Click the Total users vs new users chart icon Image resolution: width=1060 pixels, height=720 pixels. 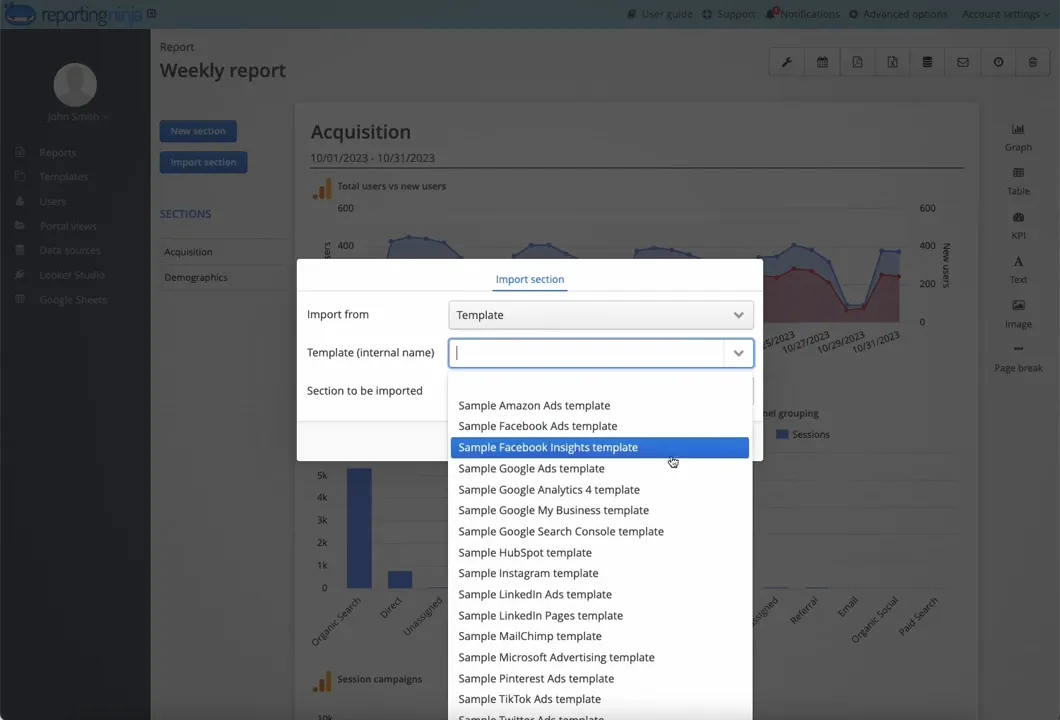322,188
